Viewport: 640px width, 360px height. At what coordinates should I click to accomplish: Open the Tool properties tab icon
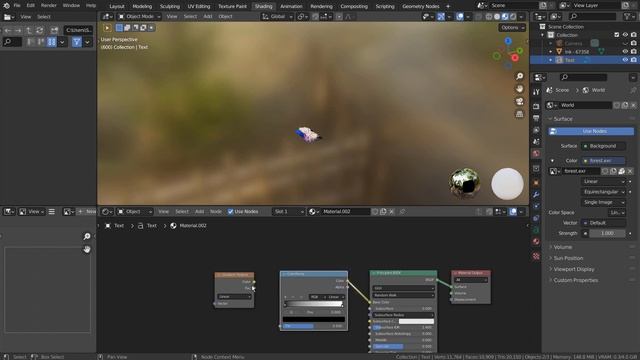point(536,92)
